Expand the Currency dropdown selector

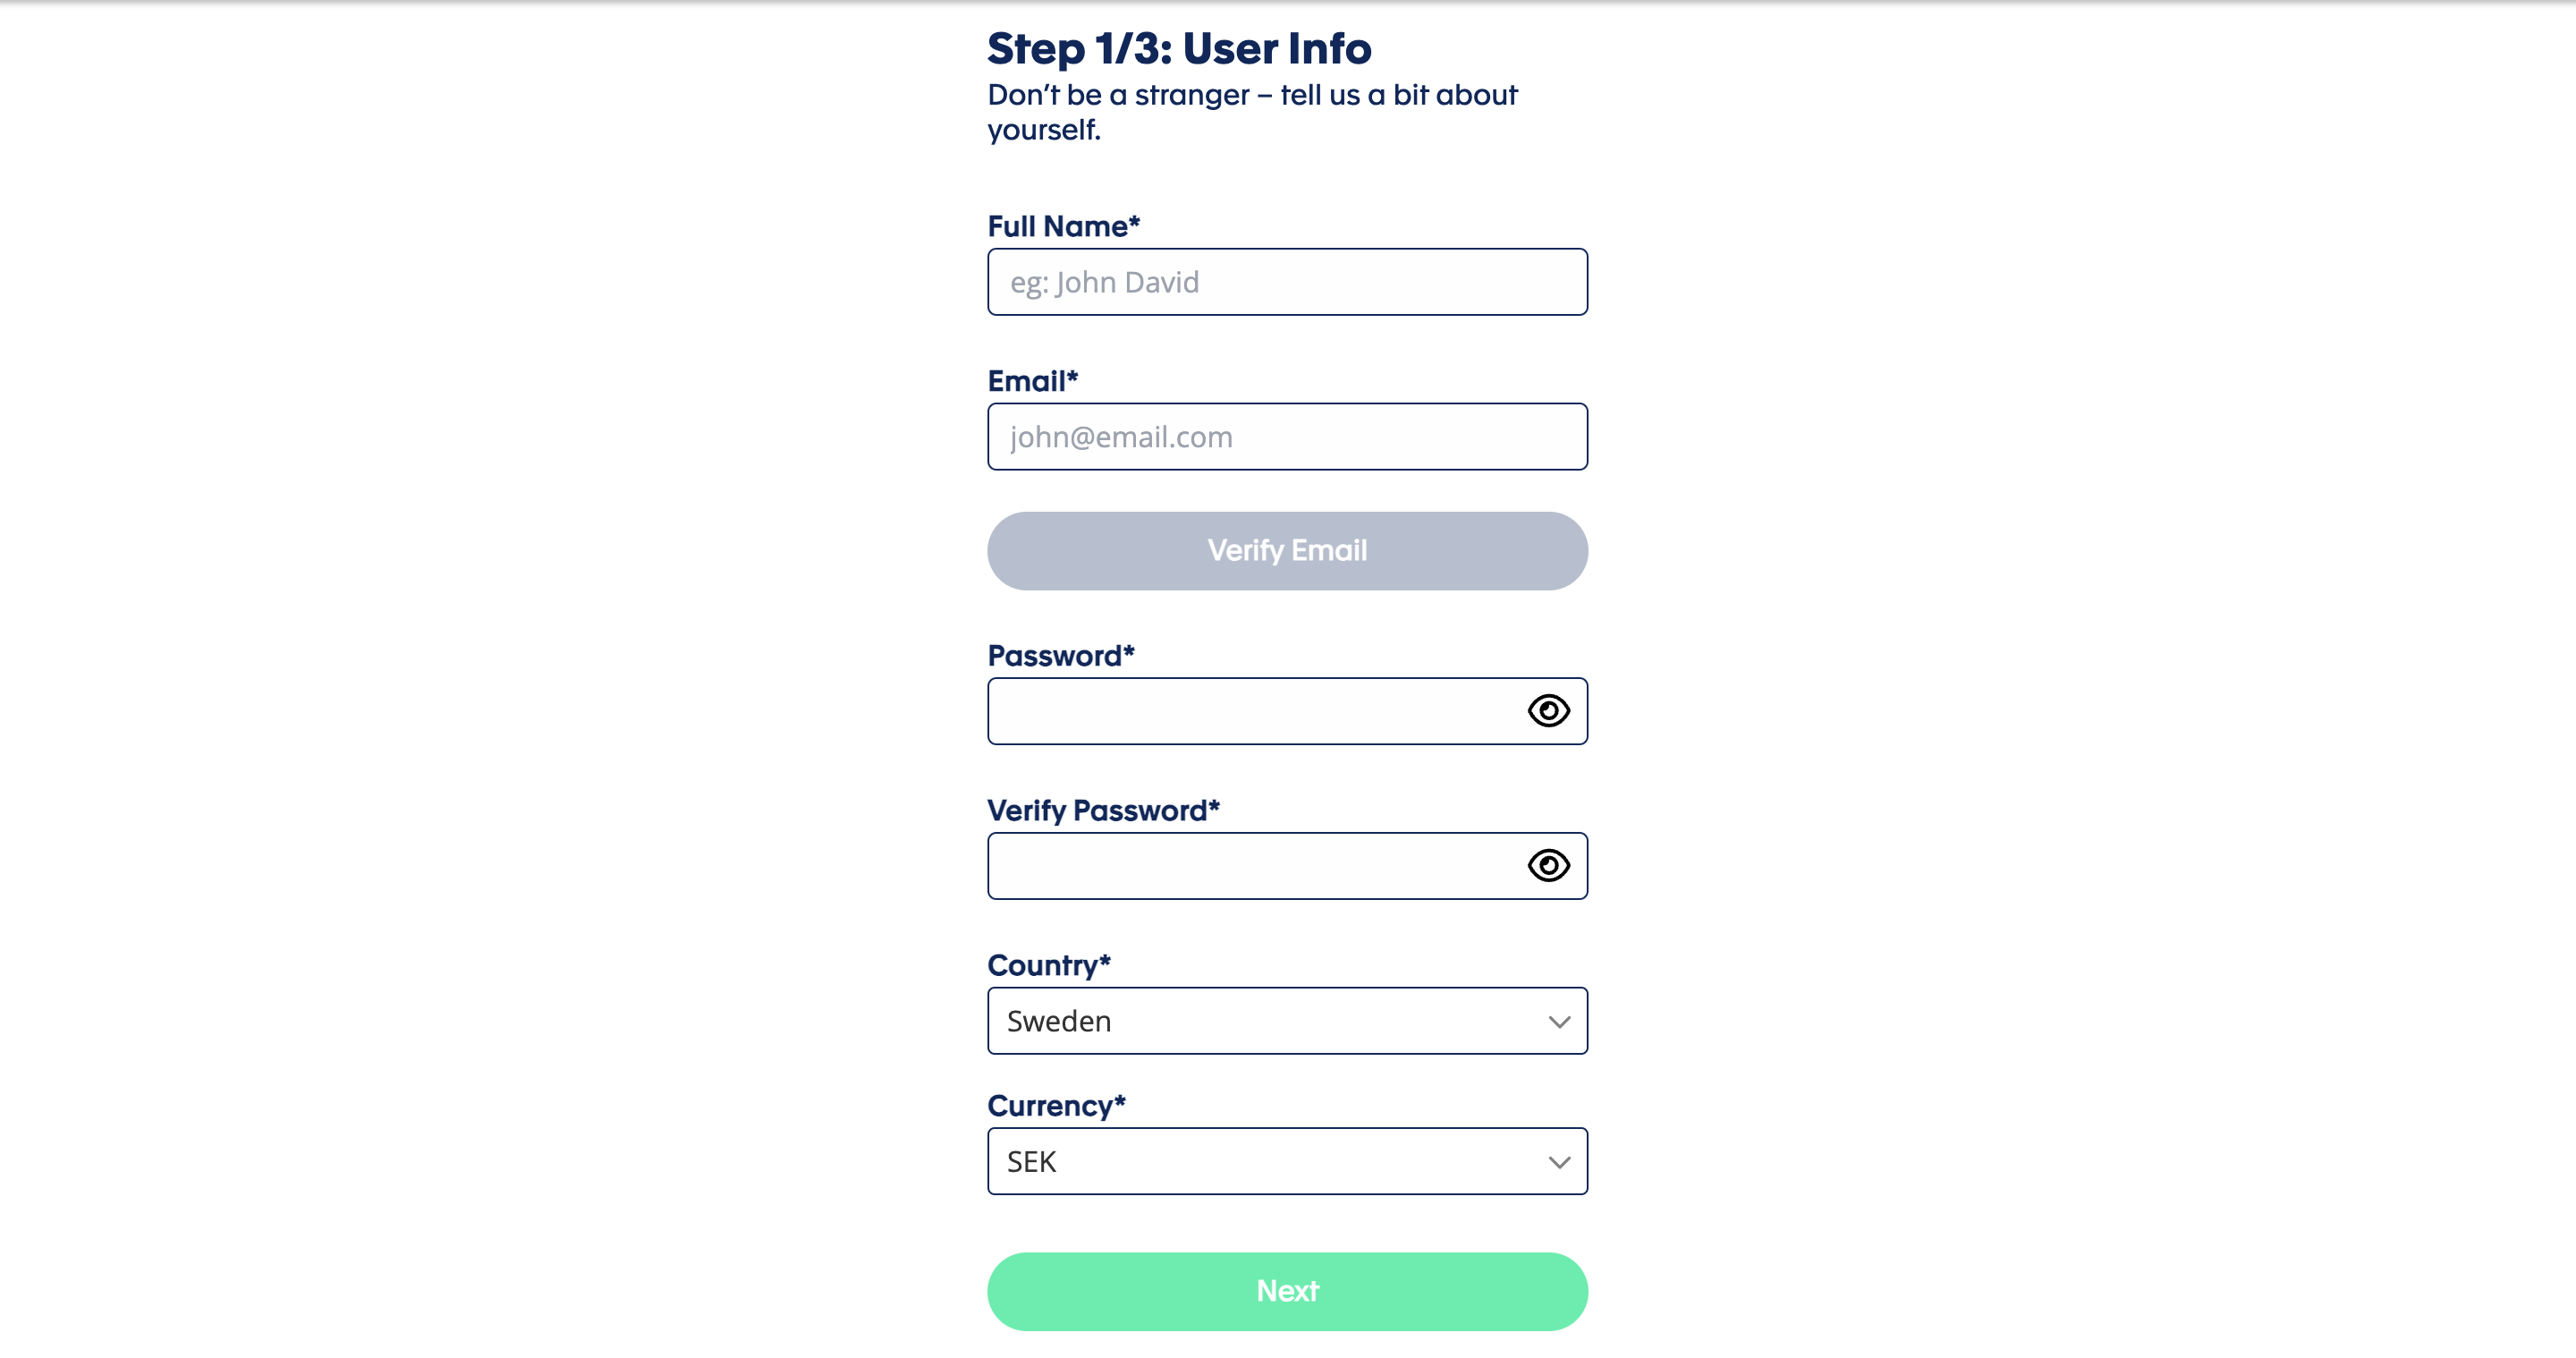[1286, 1160]
